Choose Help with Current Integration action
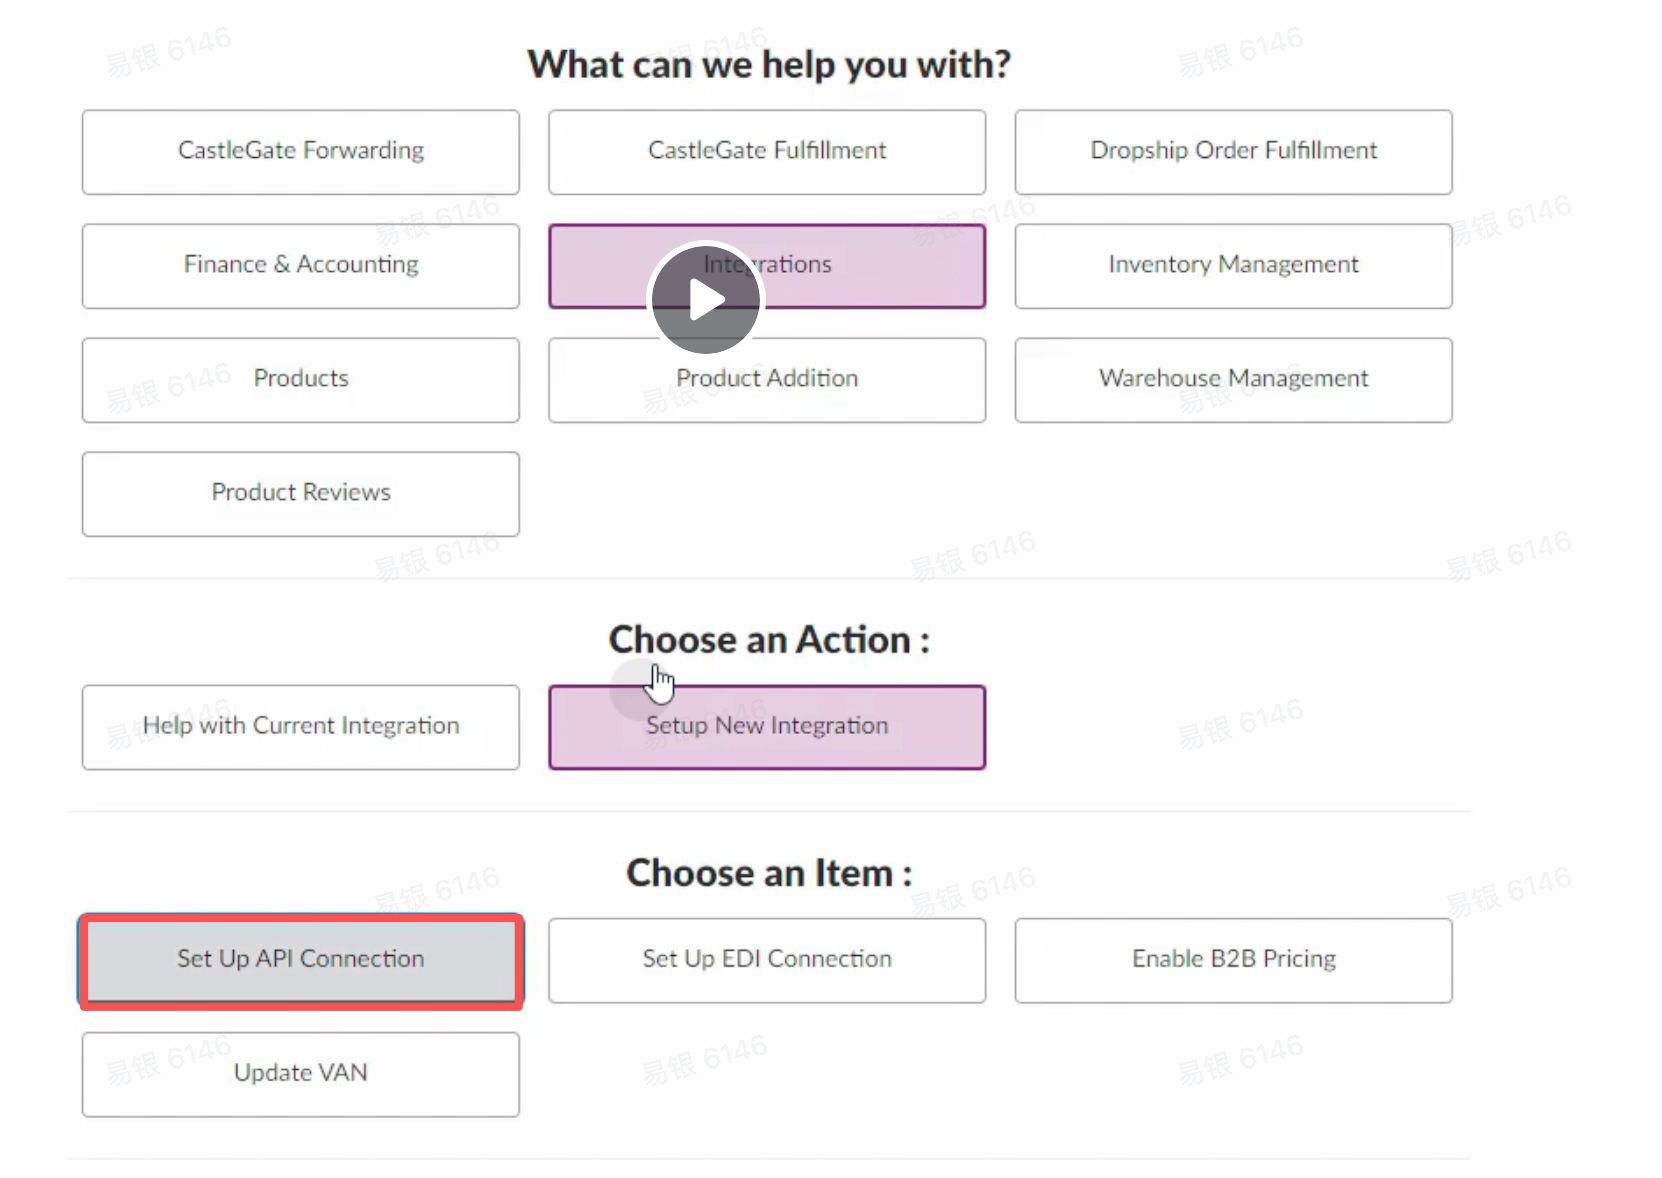The height and width of the screenshot is (1178, 1662). pyautogui.click(x=300, y=727)
